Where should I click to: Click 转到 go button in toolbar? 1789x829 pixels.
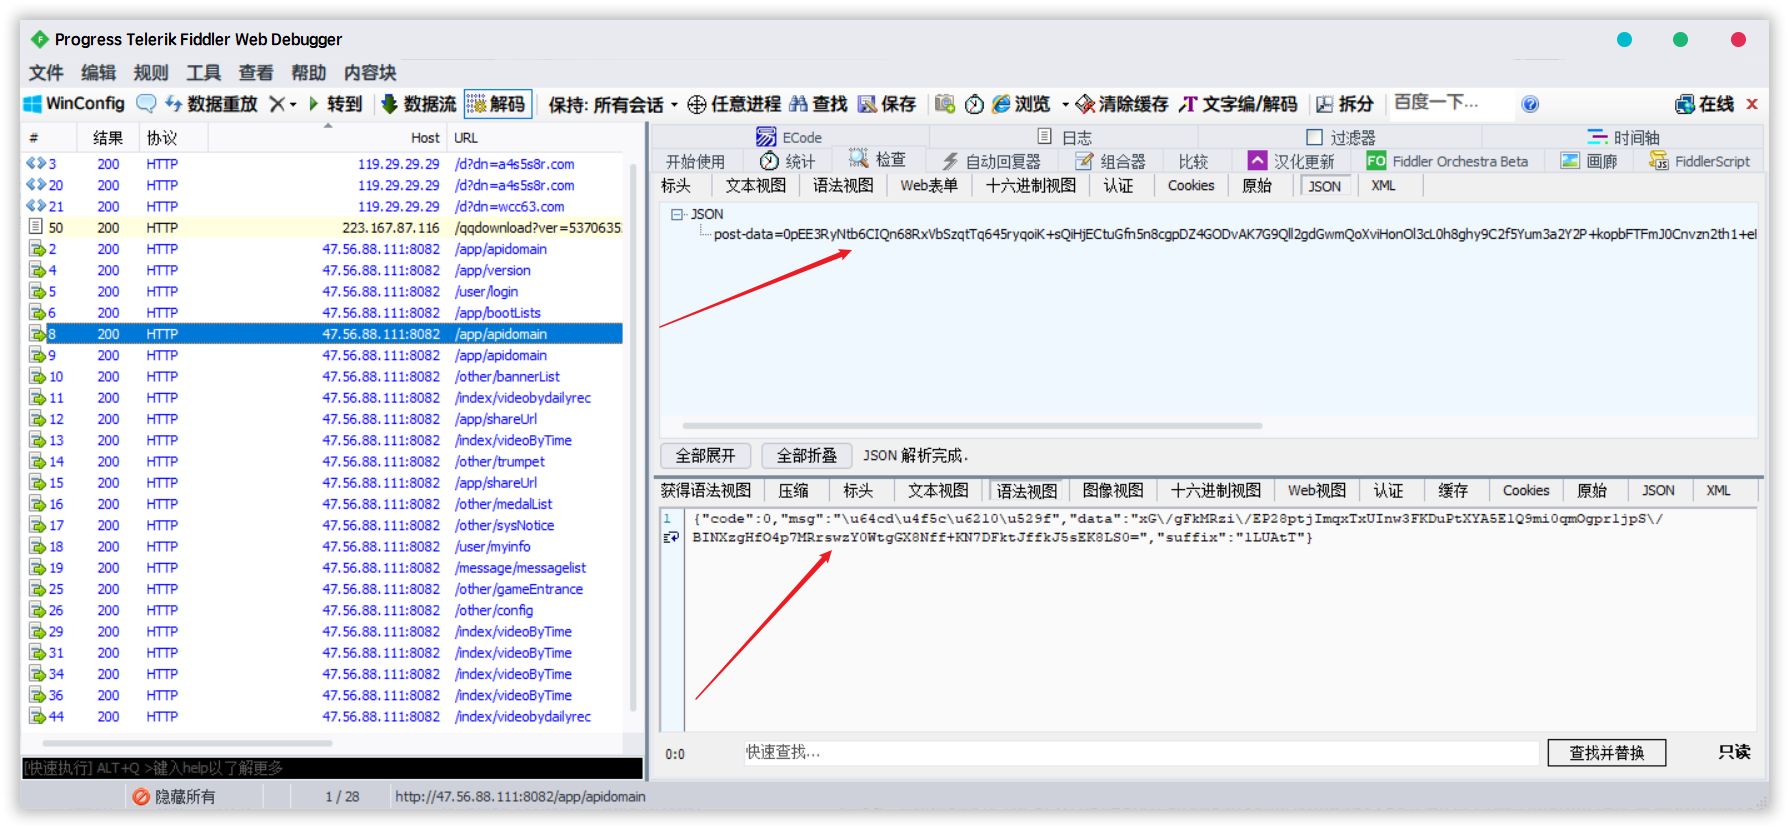pyautogui.click(x=335, y=103)
